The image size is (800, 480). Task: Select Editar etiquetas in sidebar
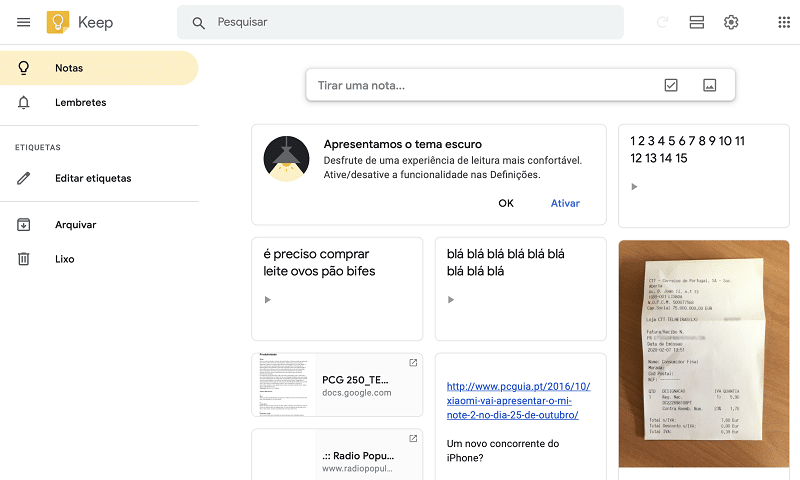tap(93, 179)
